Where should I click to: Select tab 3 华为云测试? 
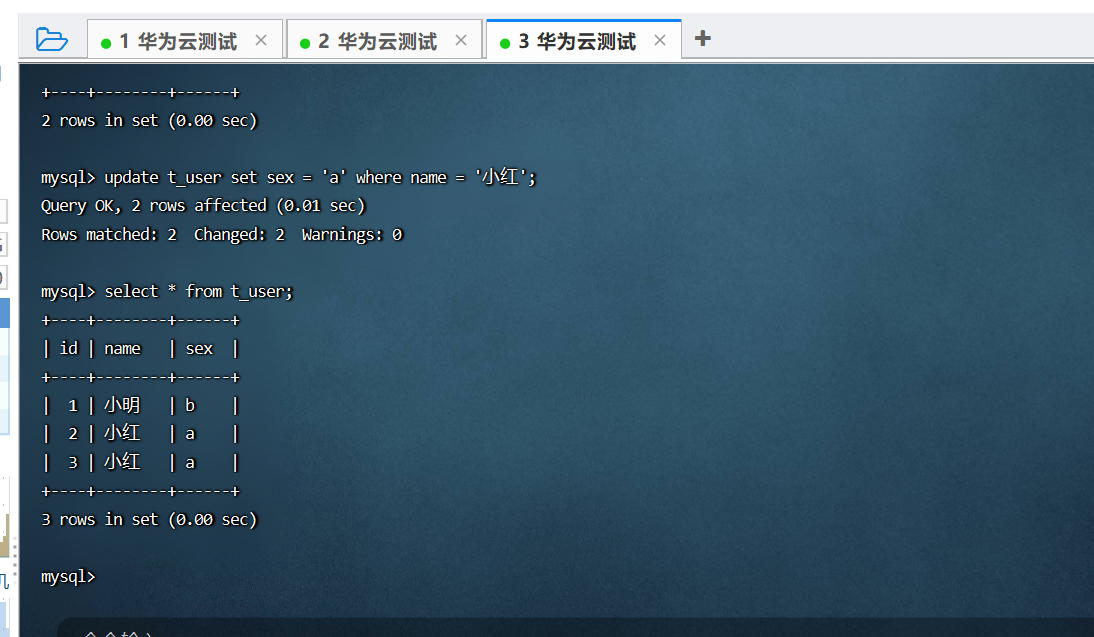(583, 40)
